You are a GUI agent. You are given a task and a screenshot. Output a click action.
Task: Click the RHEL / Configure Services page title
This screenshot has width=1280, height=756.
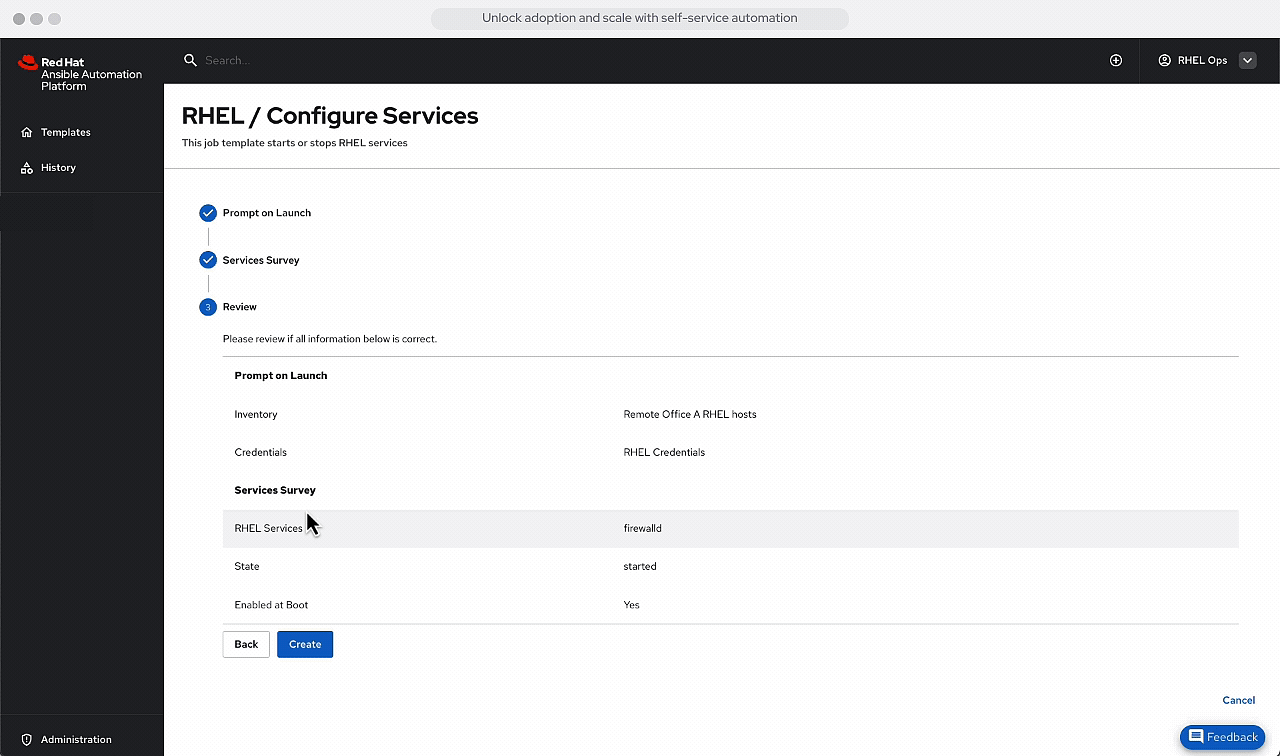pyautogui.click(x=330, y=116)
